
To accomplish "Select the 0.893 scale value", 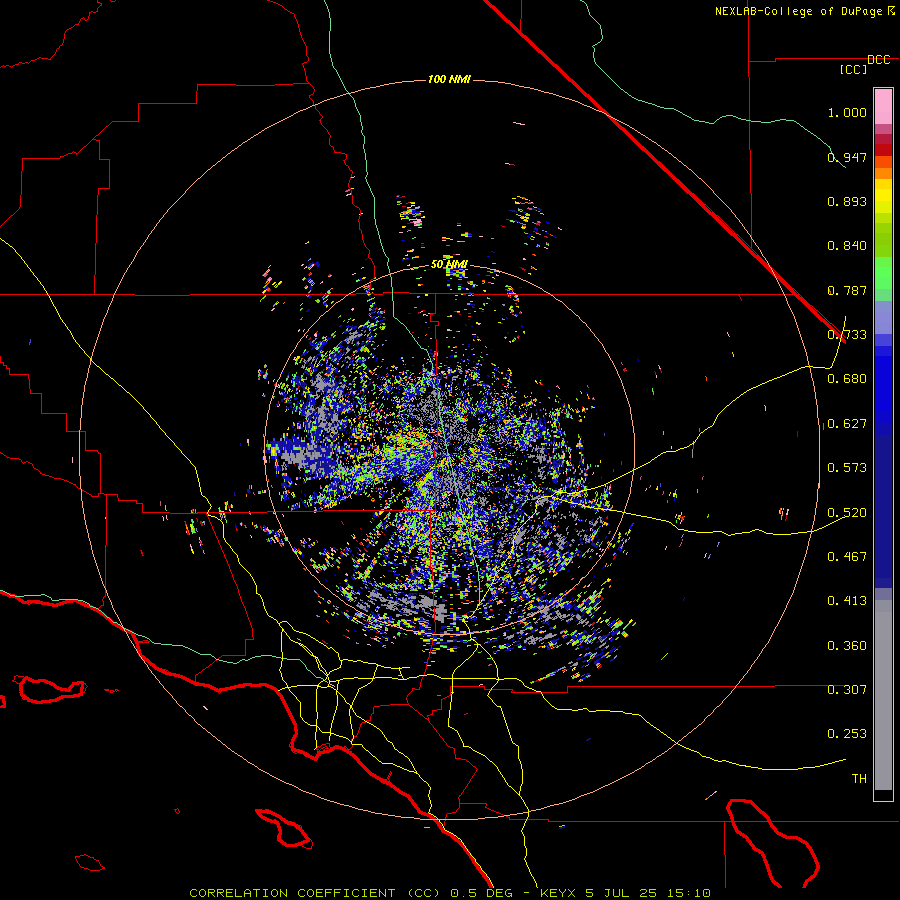I will point(847,201).
